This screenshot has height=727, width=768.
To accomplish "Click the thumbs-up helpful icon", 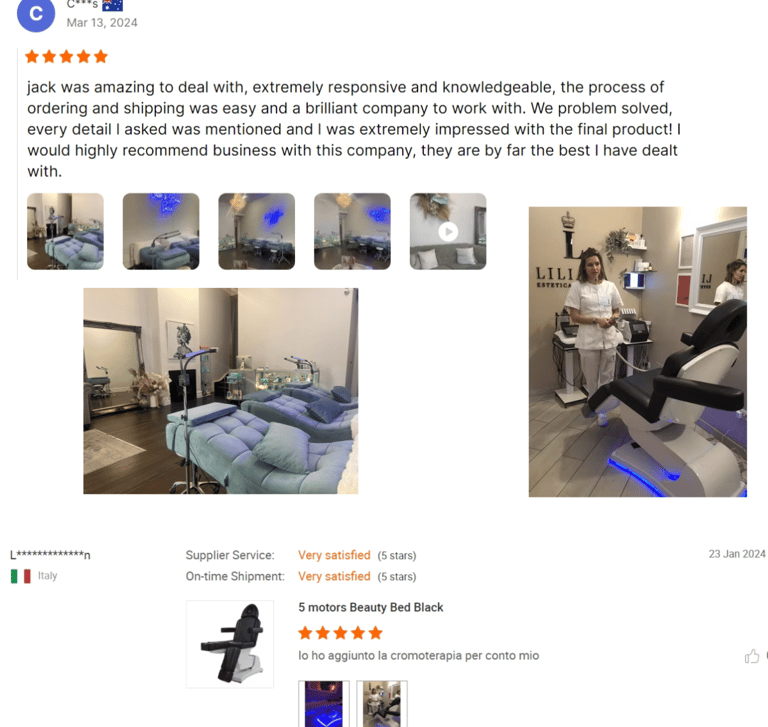I will (752, 656).
